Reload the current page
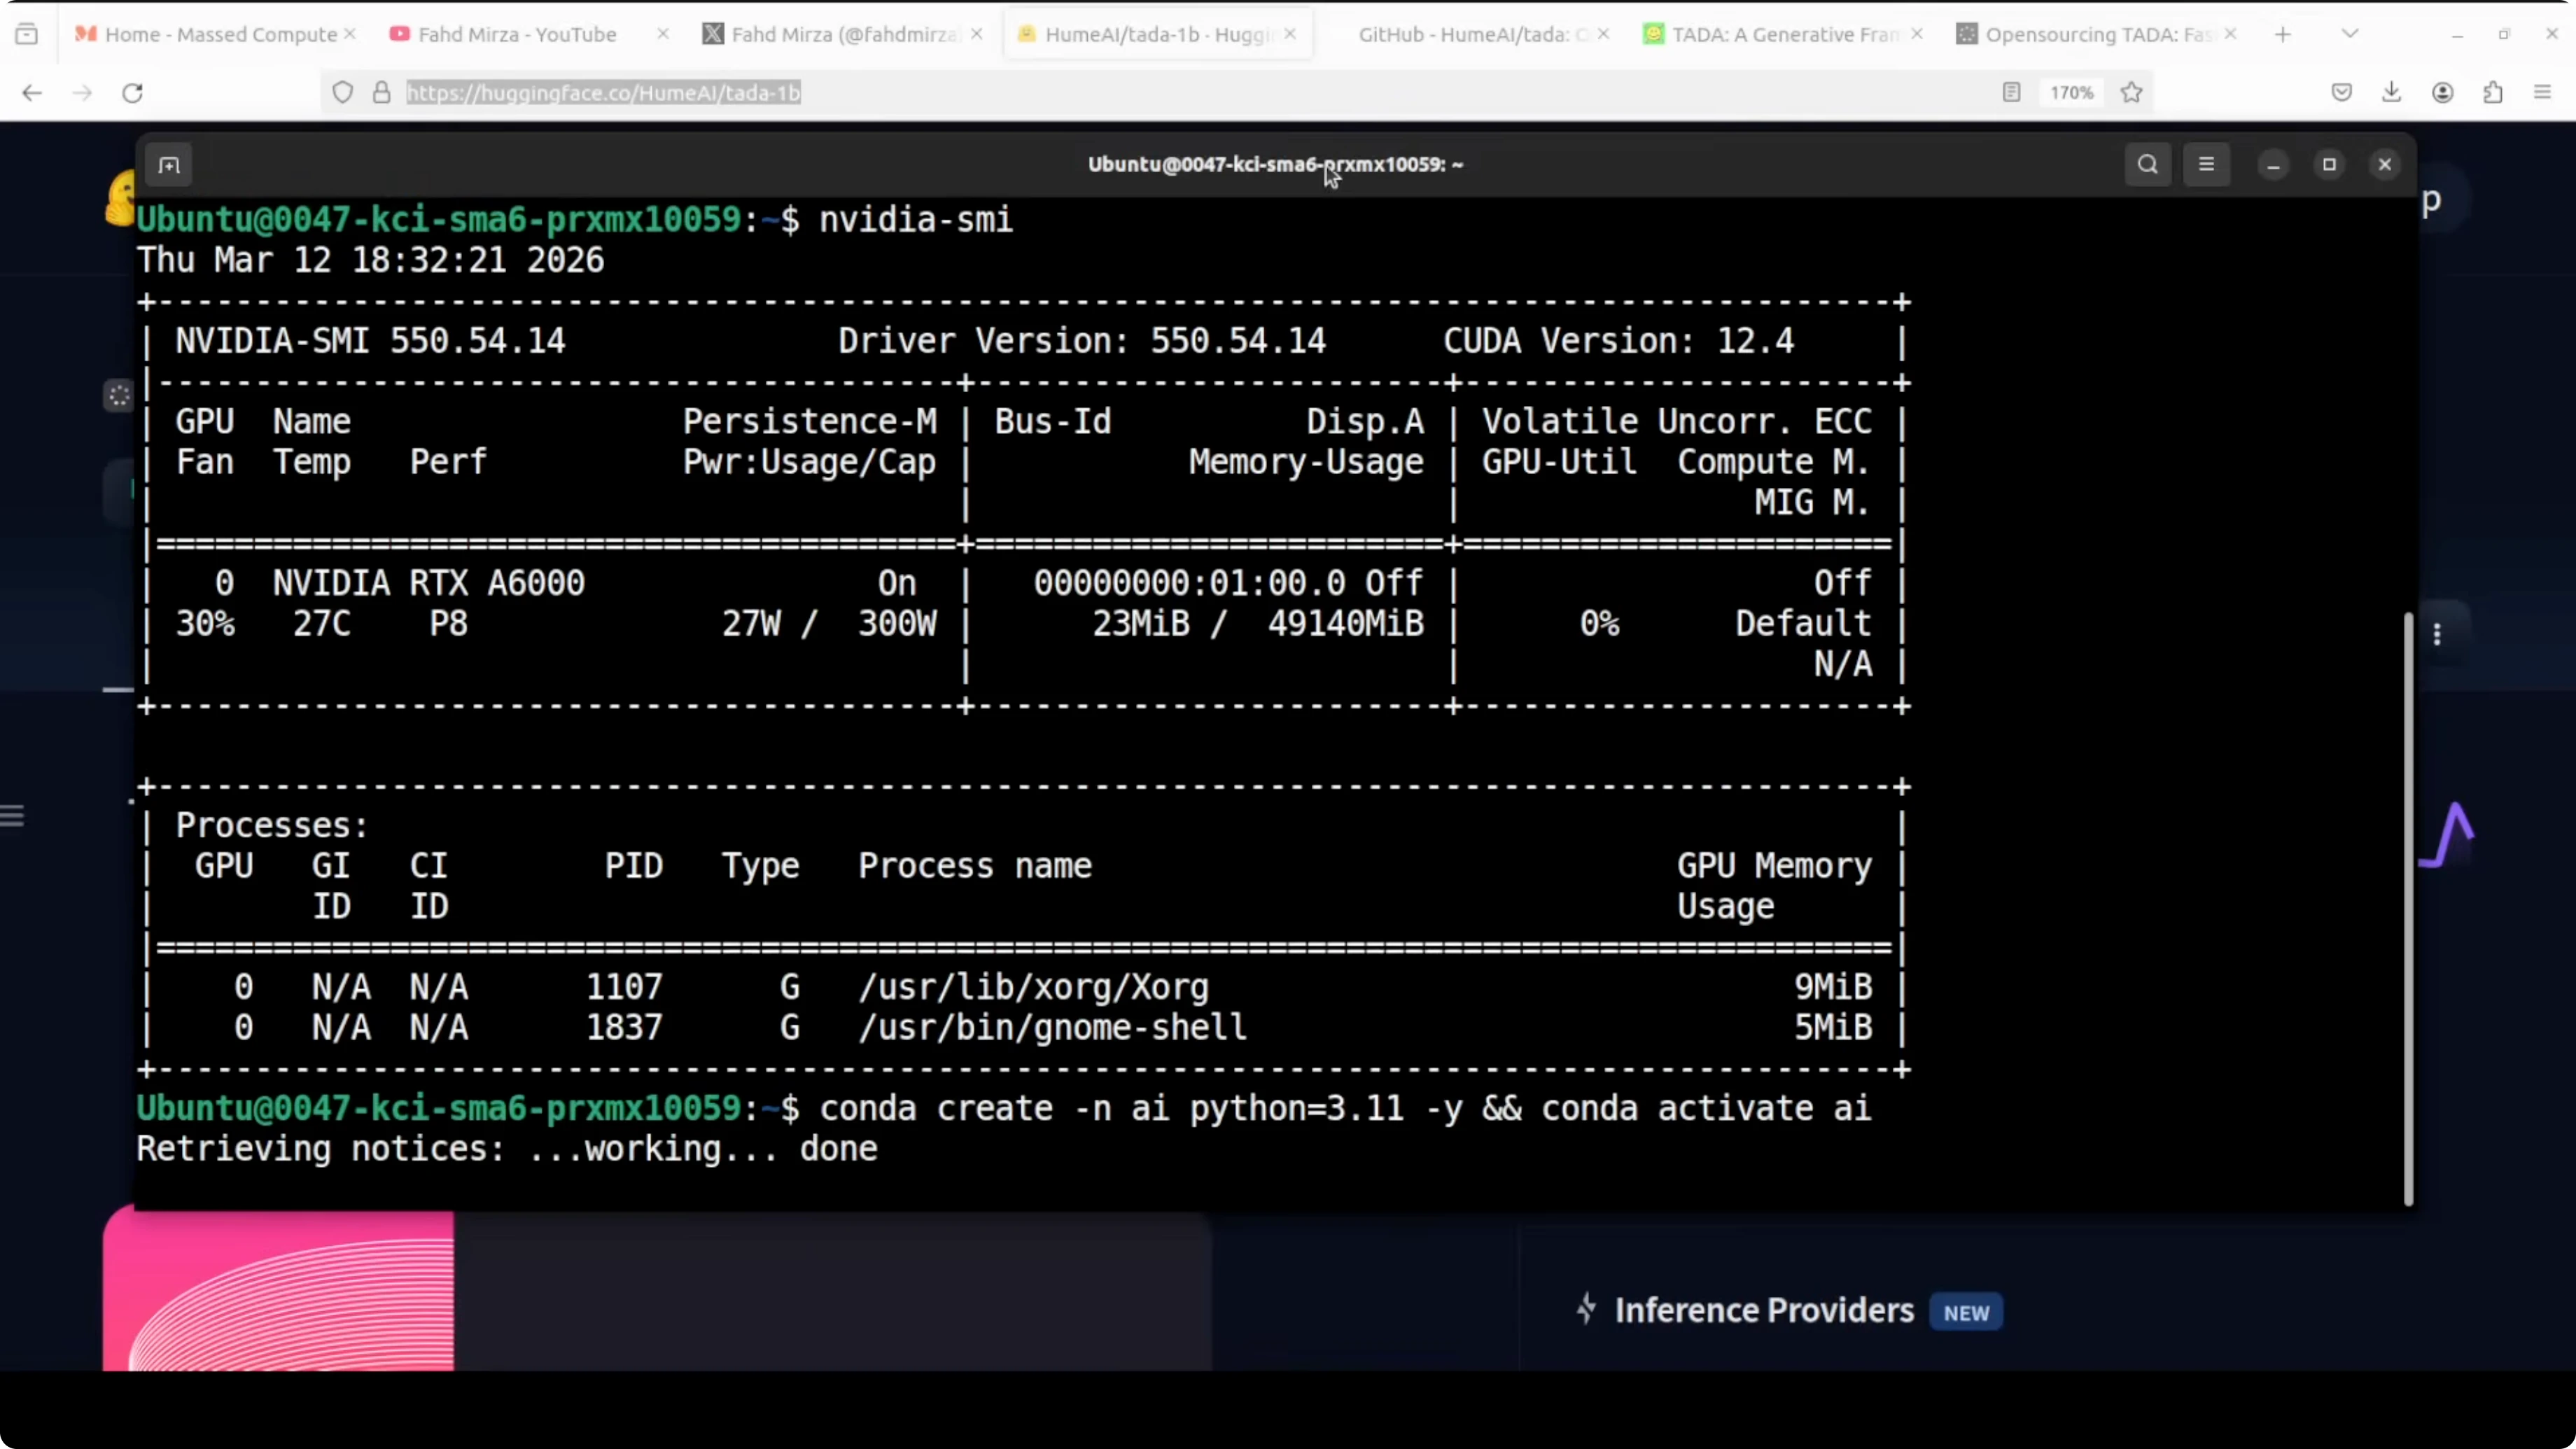 point(132,92)
